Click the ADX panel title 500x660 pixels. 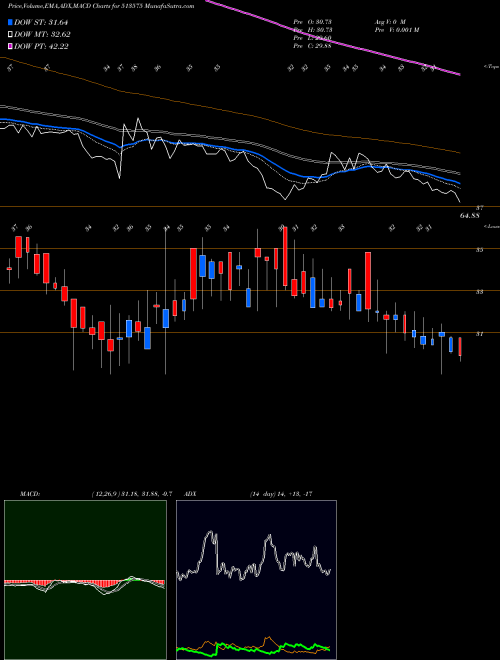tap(190, 494)
